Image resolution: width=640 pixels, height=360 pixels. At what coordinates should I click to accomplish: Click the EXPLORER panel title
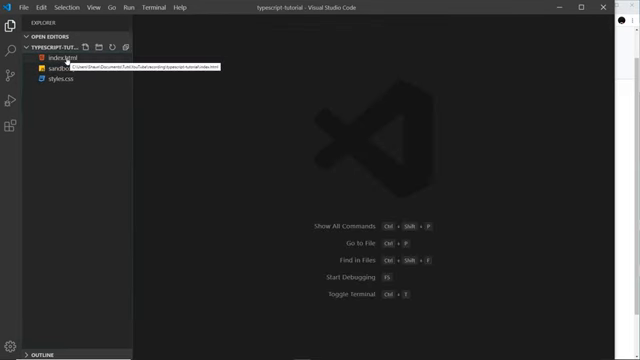point(43,23)
